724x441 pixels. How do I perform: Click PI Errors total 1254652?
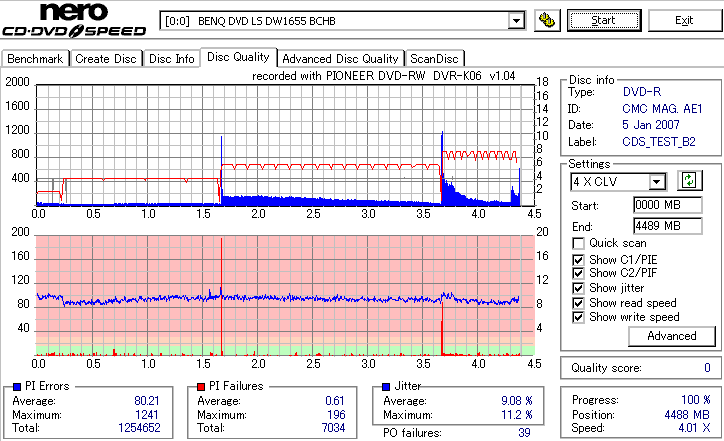[x=139, y=428]
